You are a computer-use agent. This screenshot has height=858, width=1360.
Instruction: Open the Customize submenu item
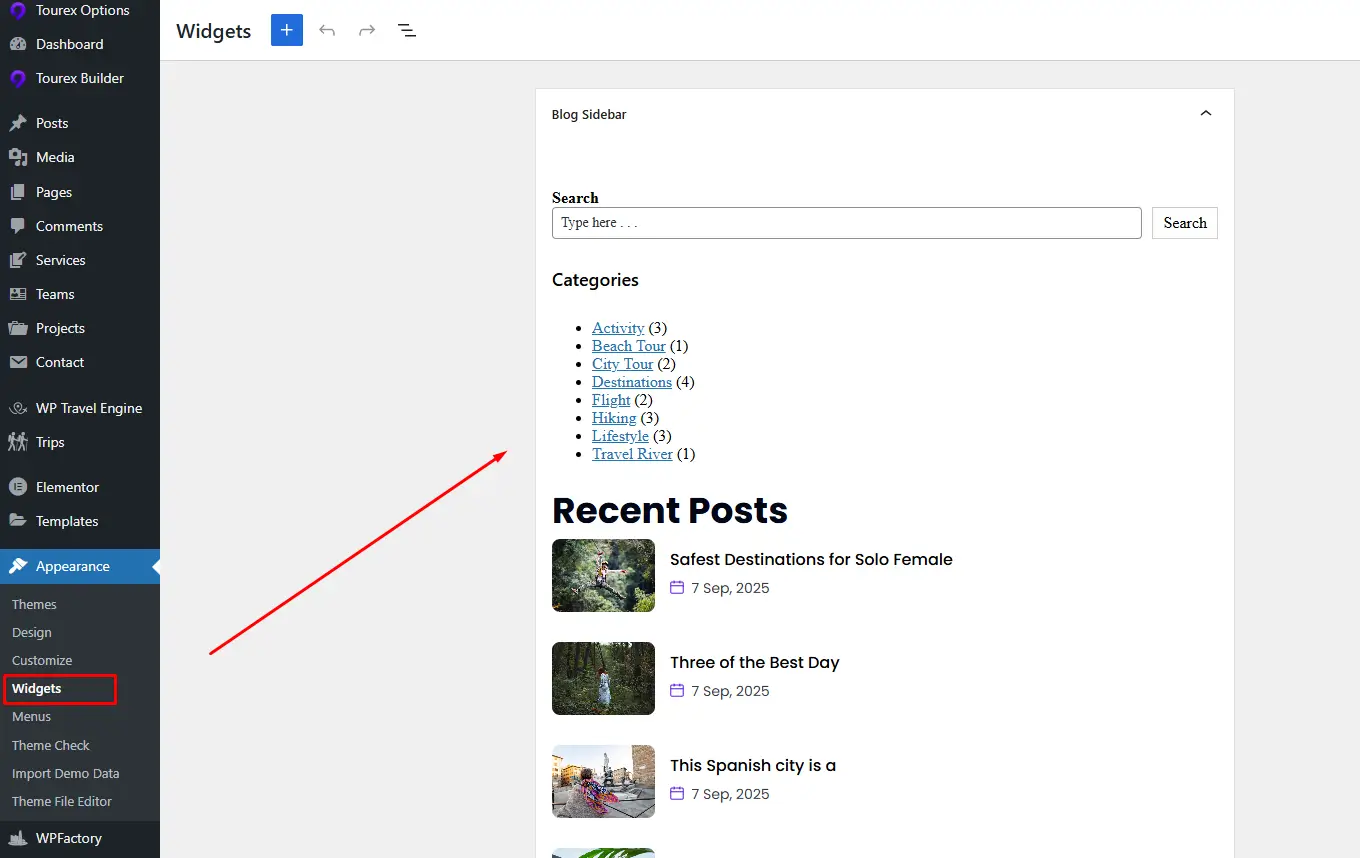pyautogui.click(x=42, y=660)
